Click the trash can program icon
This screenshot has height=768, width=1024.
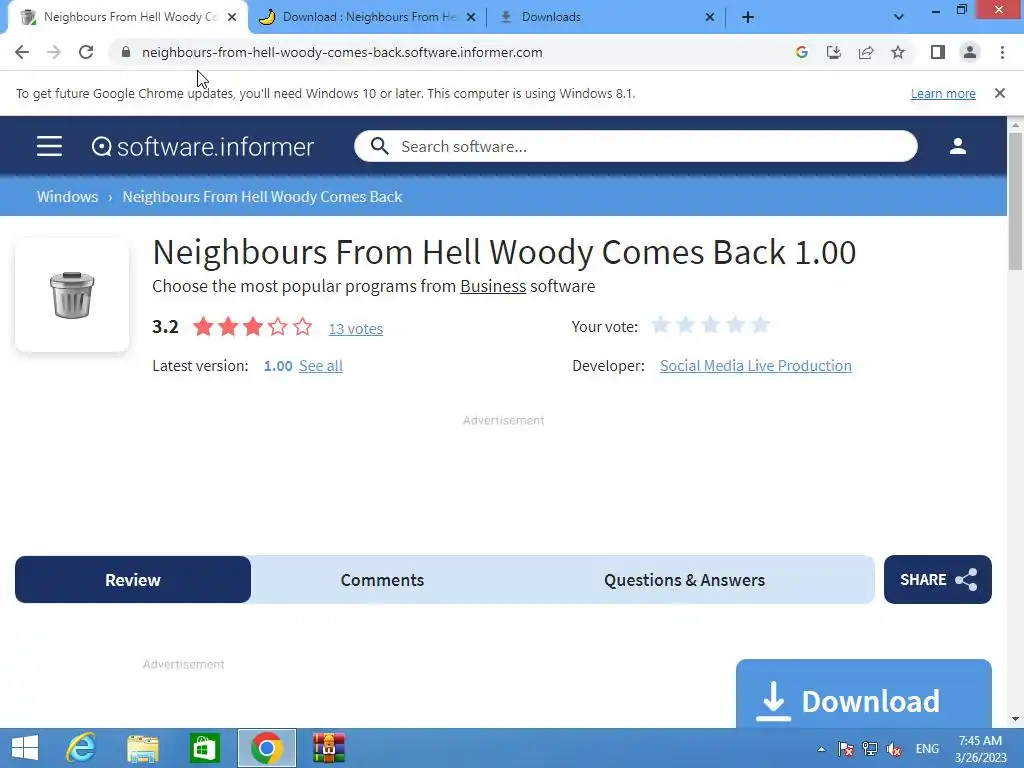pyautogui.click(x=72, y=295)
